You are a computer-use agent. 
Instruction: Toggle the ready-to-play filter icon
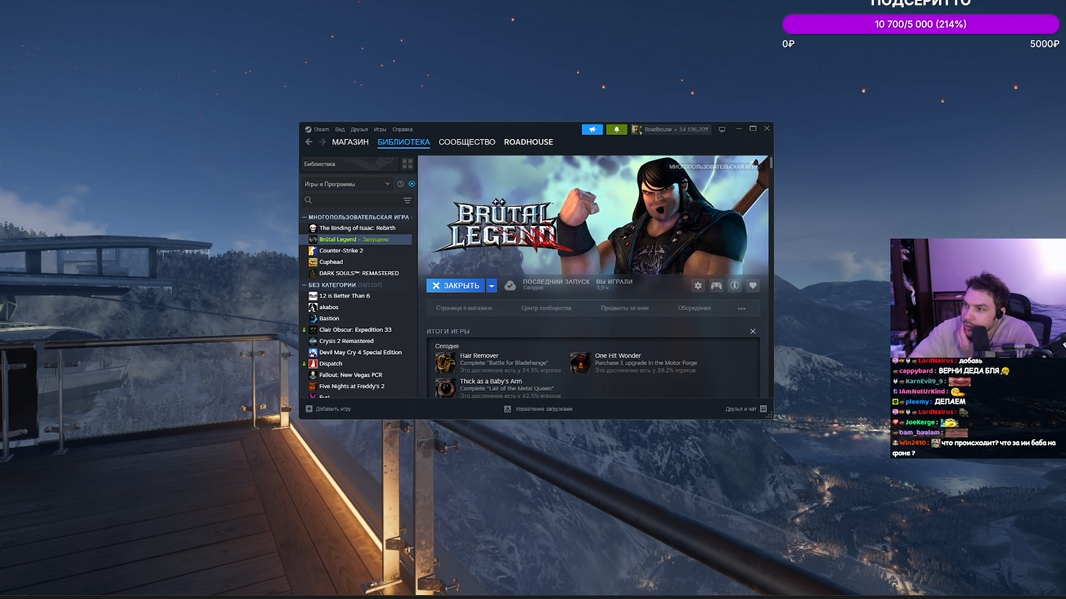point(411,184)
